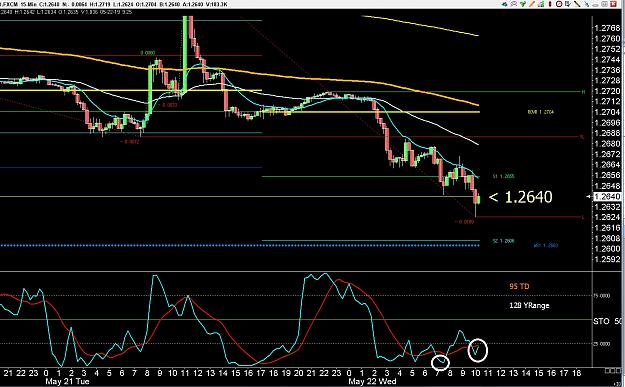Select the orange pencil drawing tool
The width and height of the screenshot is (625, 387).
coord(532,4)
